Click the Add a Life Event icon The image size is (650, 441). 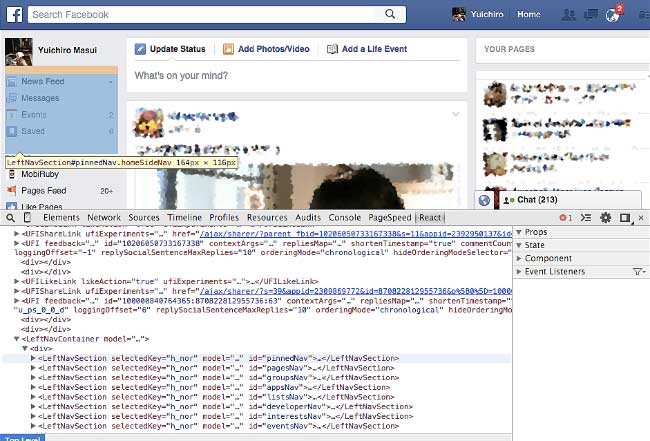point(332,49)
